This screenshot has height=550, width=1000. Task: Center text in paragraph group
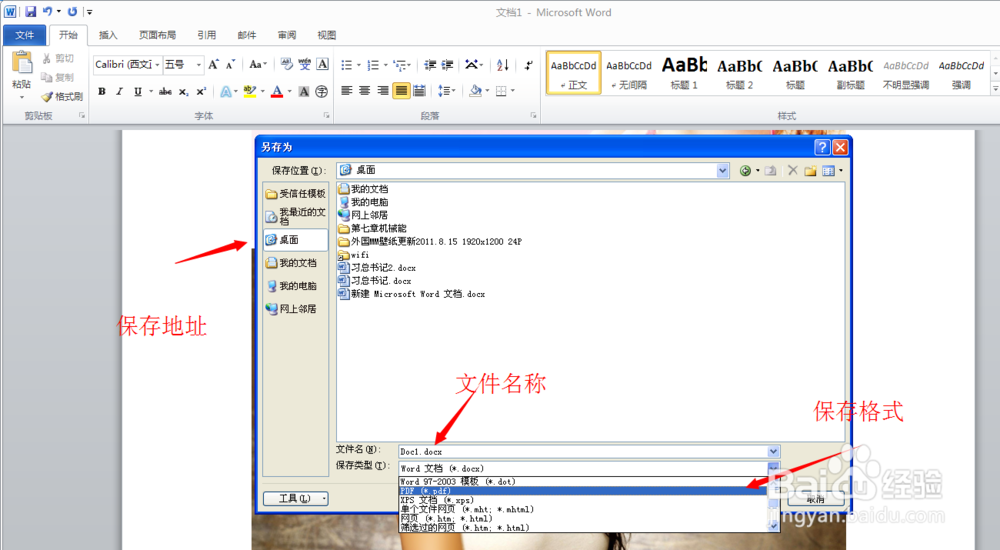click(364, 91)
